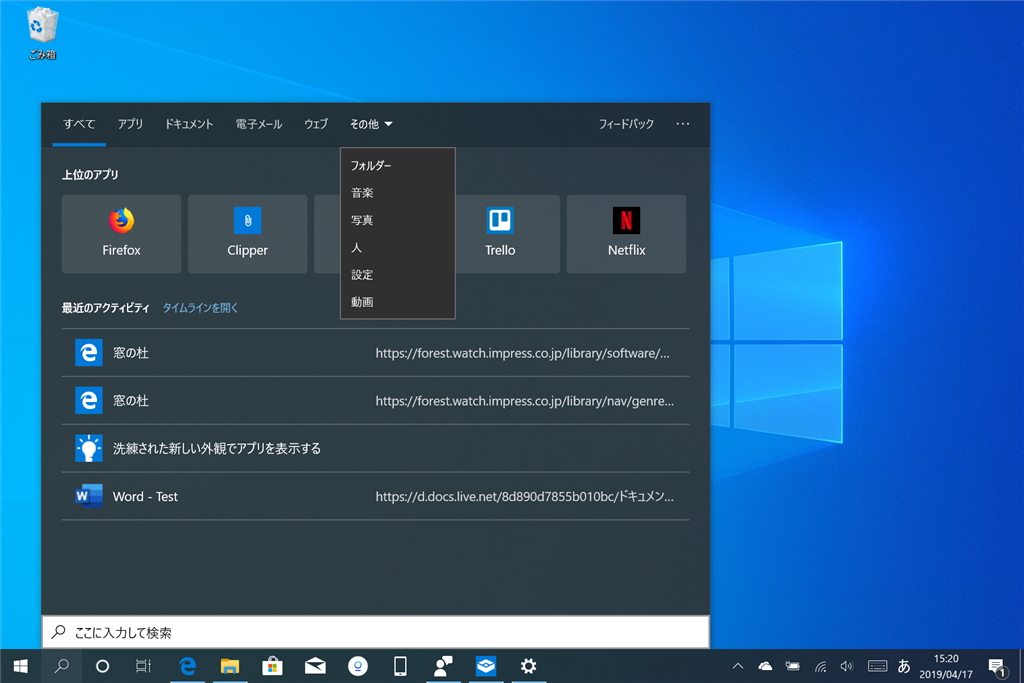Open the more options ellipsis menu
Screen dimensions: 1024x683
[682, 124]
